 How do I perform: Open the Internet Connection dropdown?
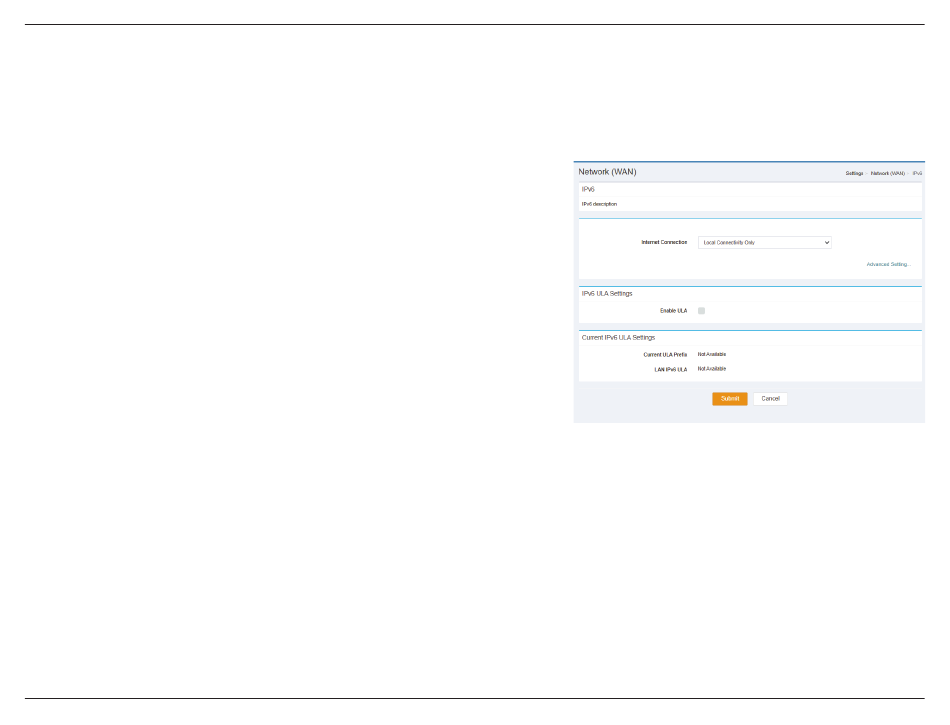(x=764, y=242)
